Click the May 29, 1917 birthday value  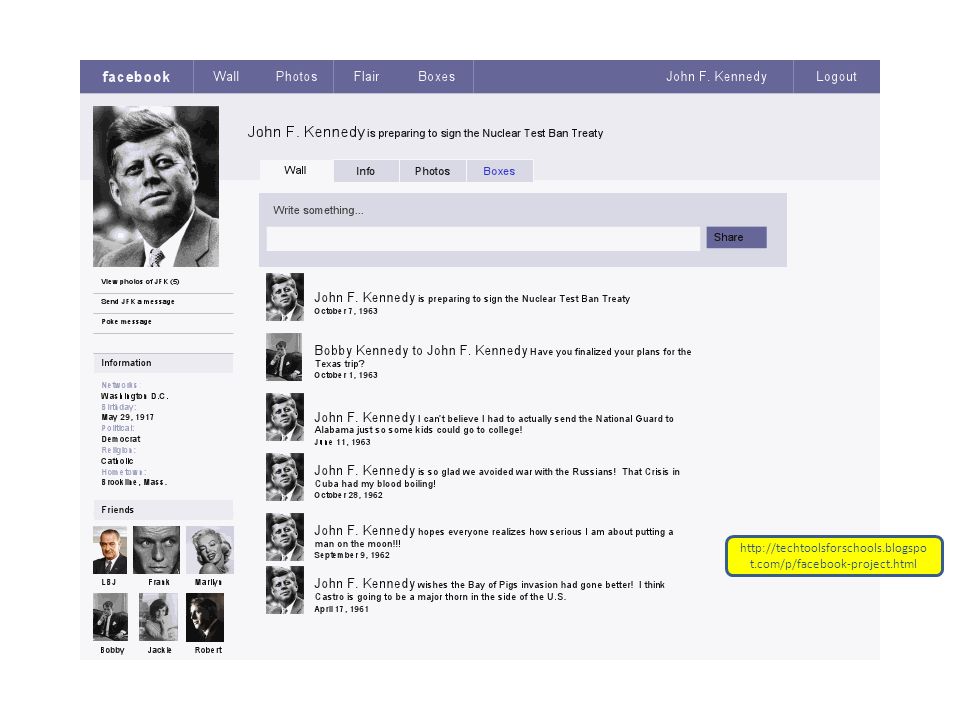point(127,417)
